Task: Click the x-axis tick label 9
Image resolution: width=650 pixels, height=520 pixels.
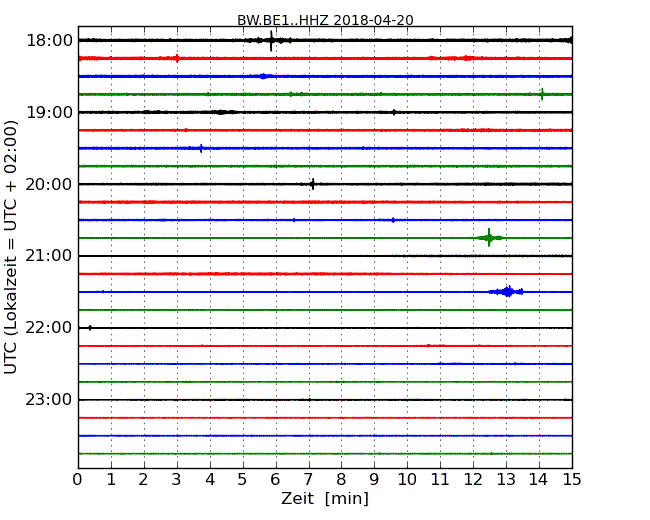Action: (x=374, y=480)
